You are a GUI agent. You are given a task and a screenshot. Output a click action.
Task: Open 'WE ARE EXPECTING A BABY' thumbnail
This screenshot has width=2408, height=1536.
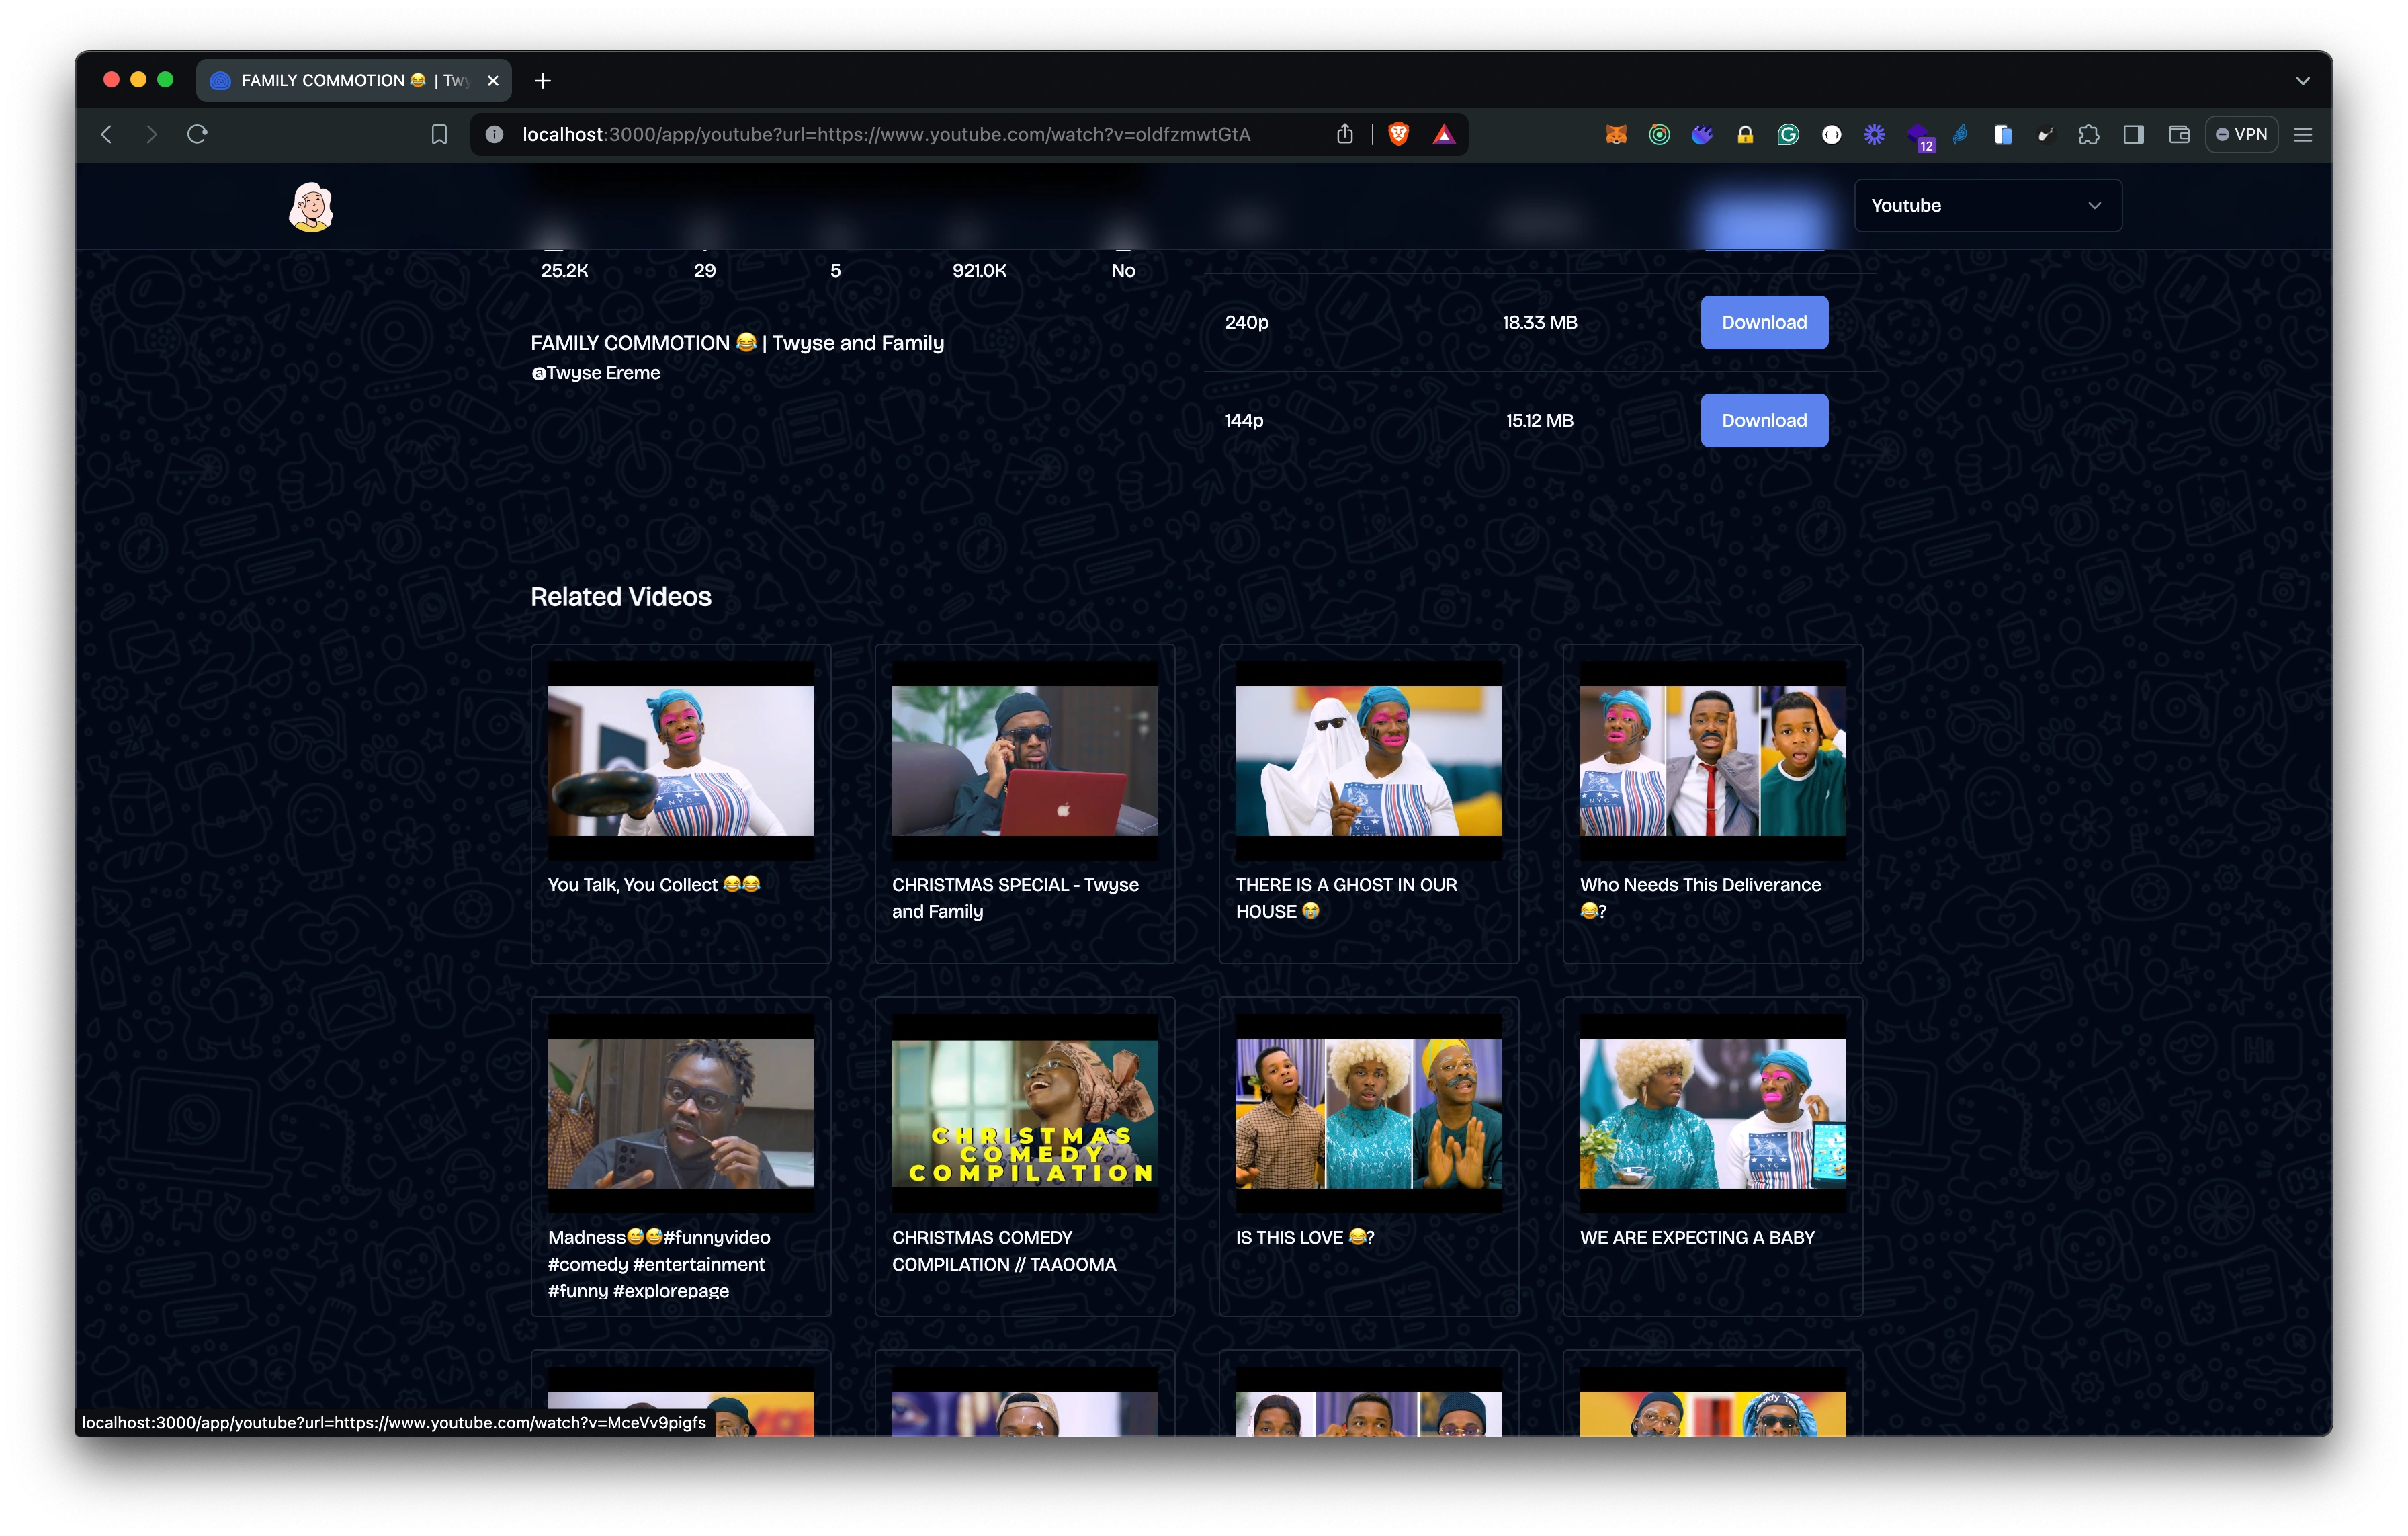(x=1713, y=1114)
